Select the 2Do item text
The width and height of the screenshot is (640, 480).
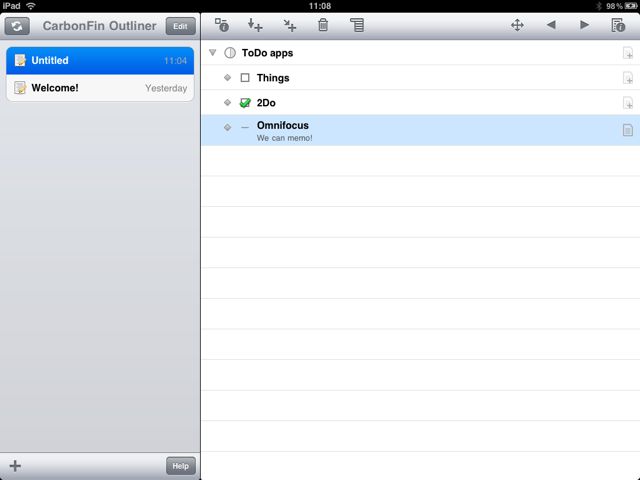266,103
